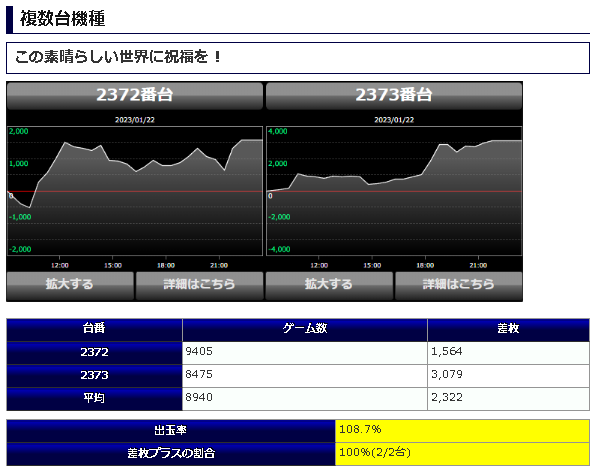This screenshot has height=471, width=596.
Task: Open 詳細はこちら for machine 2372
Action: 200,285
